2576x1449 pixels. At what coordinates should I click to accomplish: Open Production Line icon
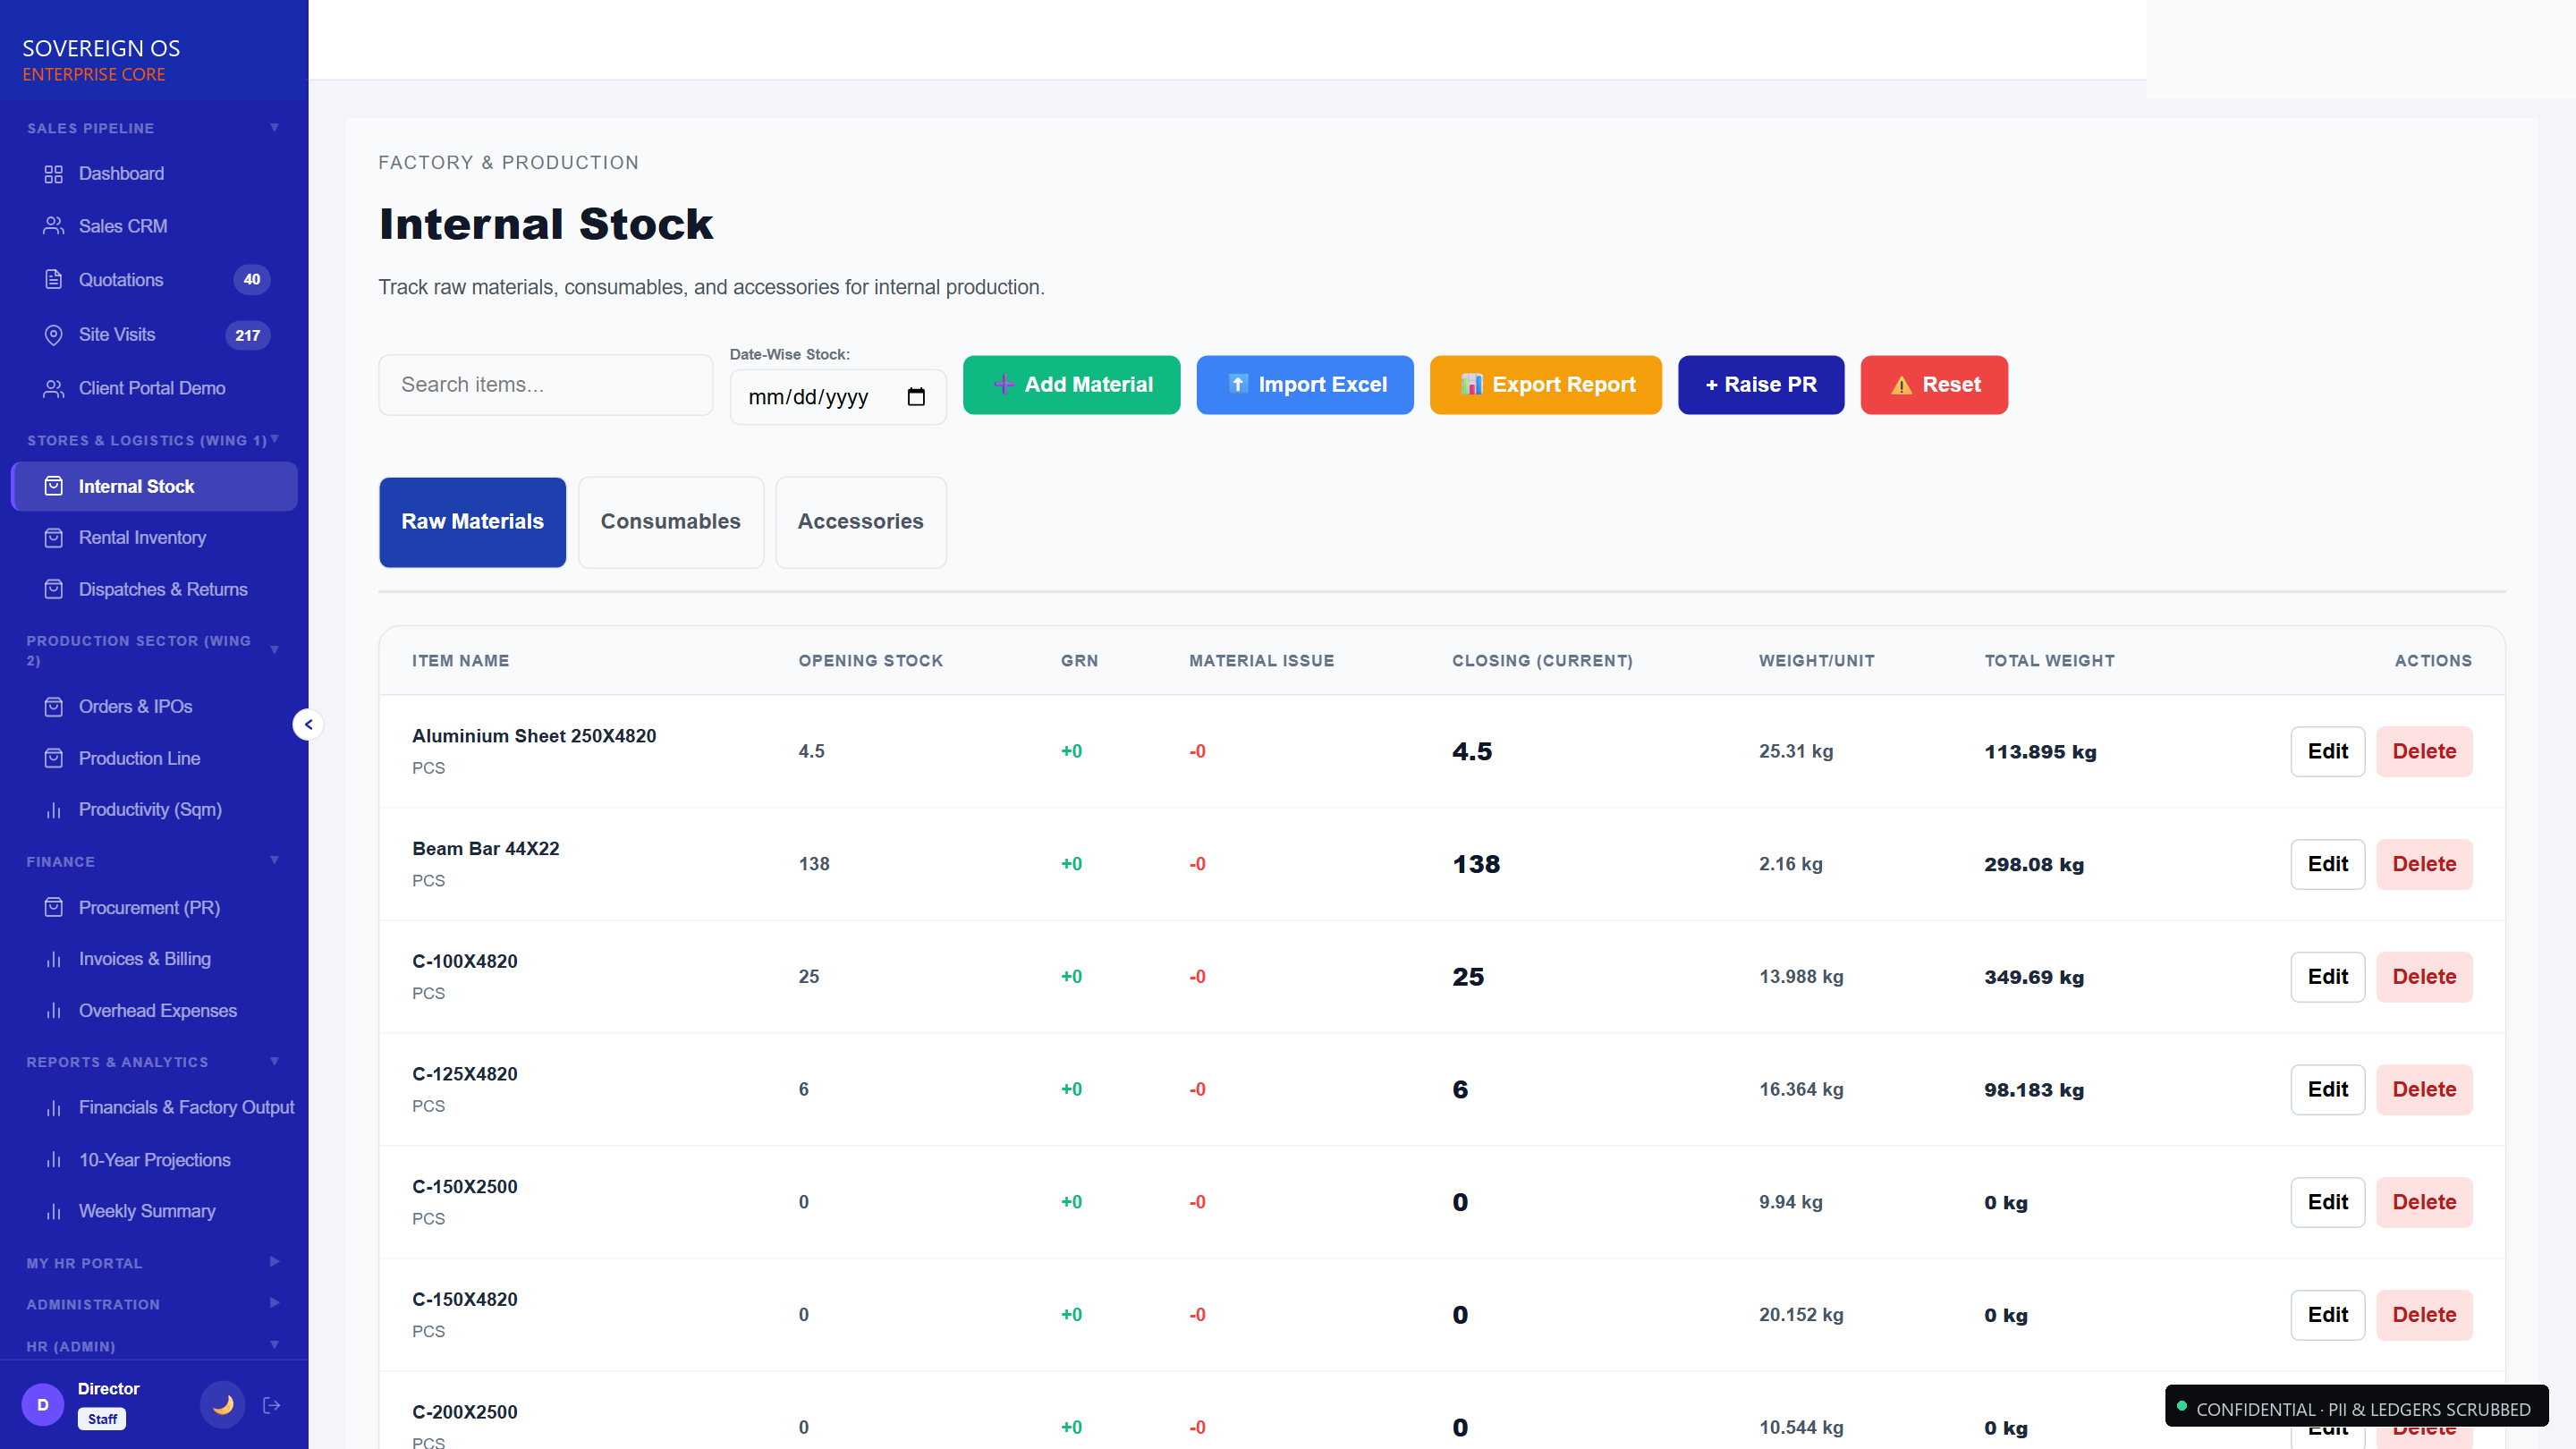[54, 759]
